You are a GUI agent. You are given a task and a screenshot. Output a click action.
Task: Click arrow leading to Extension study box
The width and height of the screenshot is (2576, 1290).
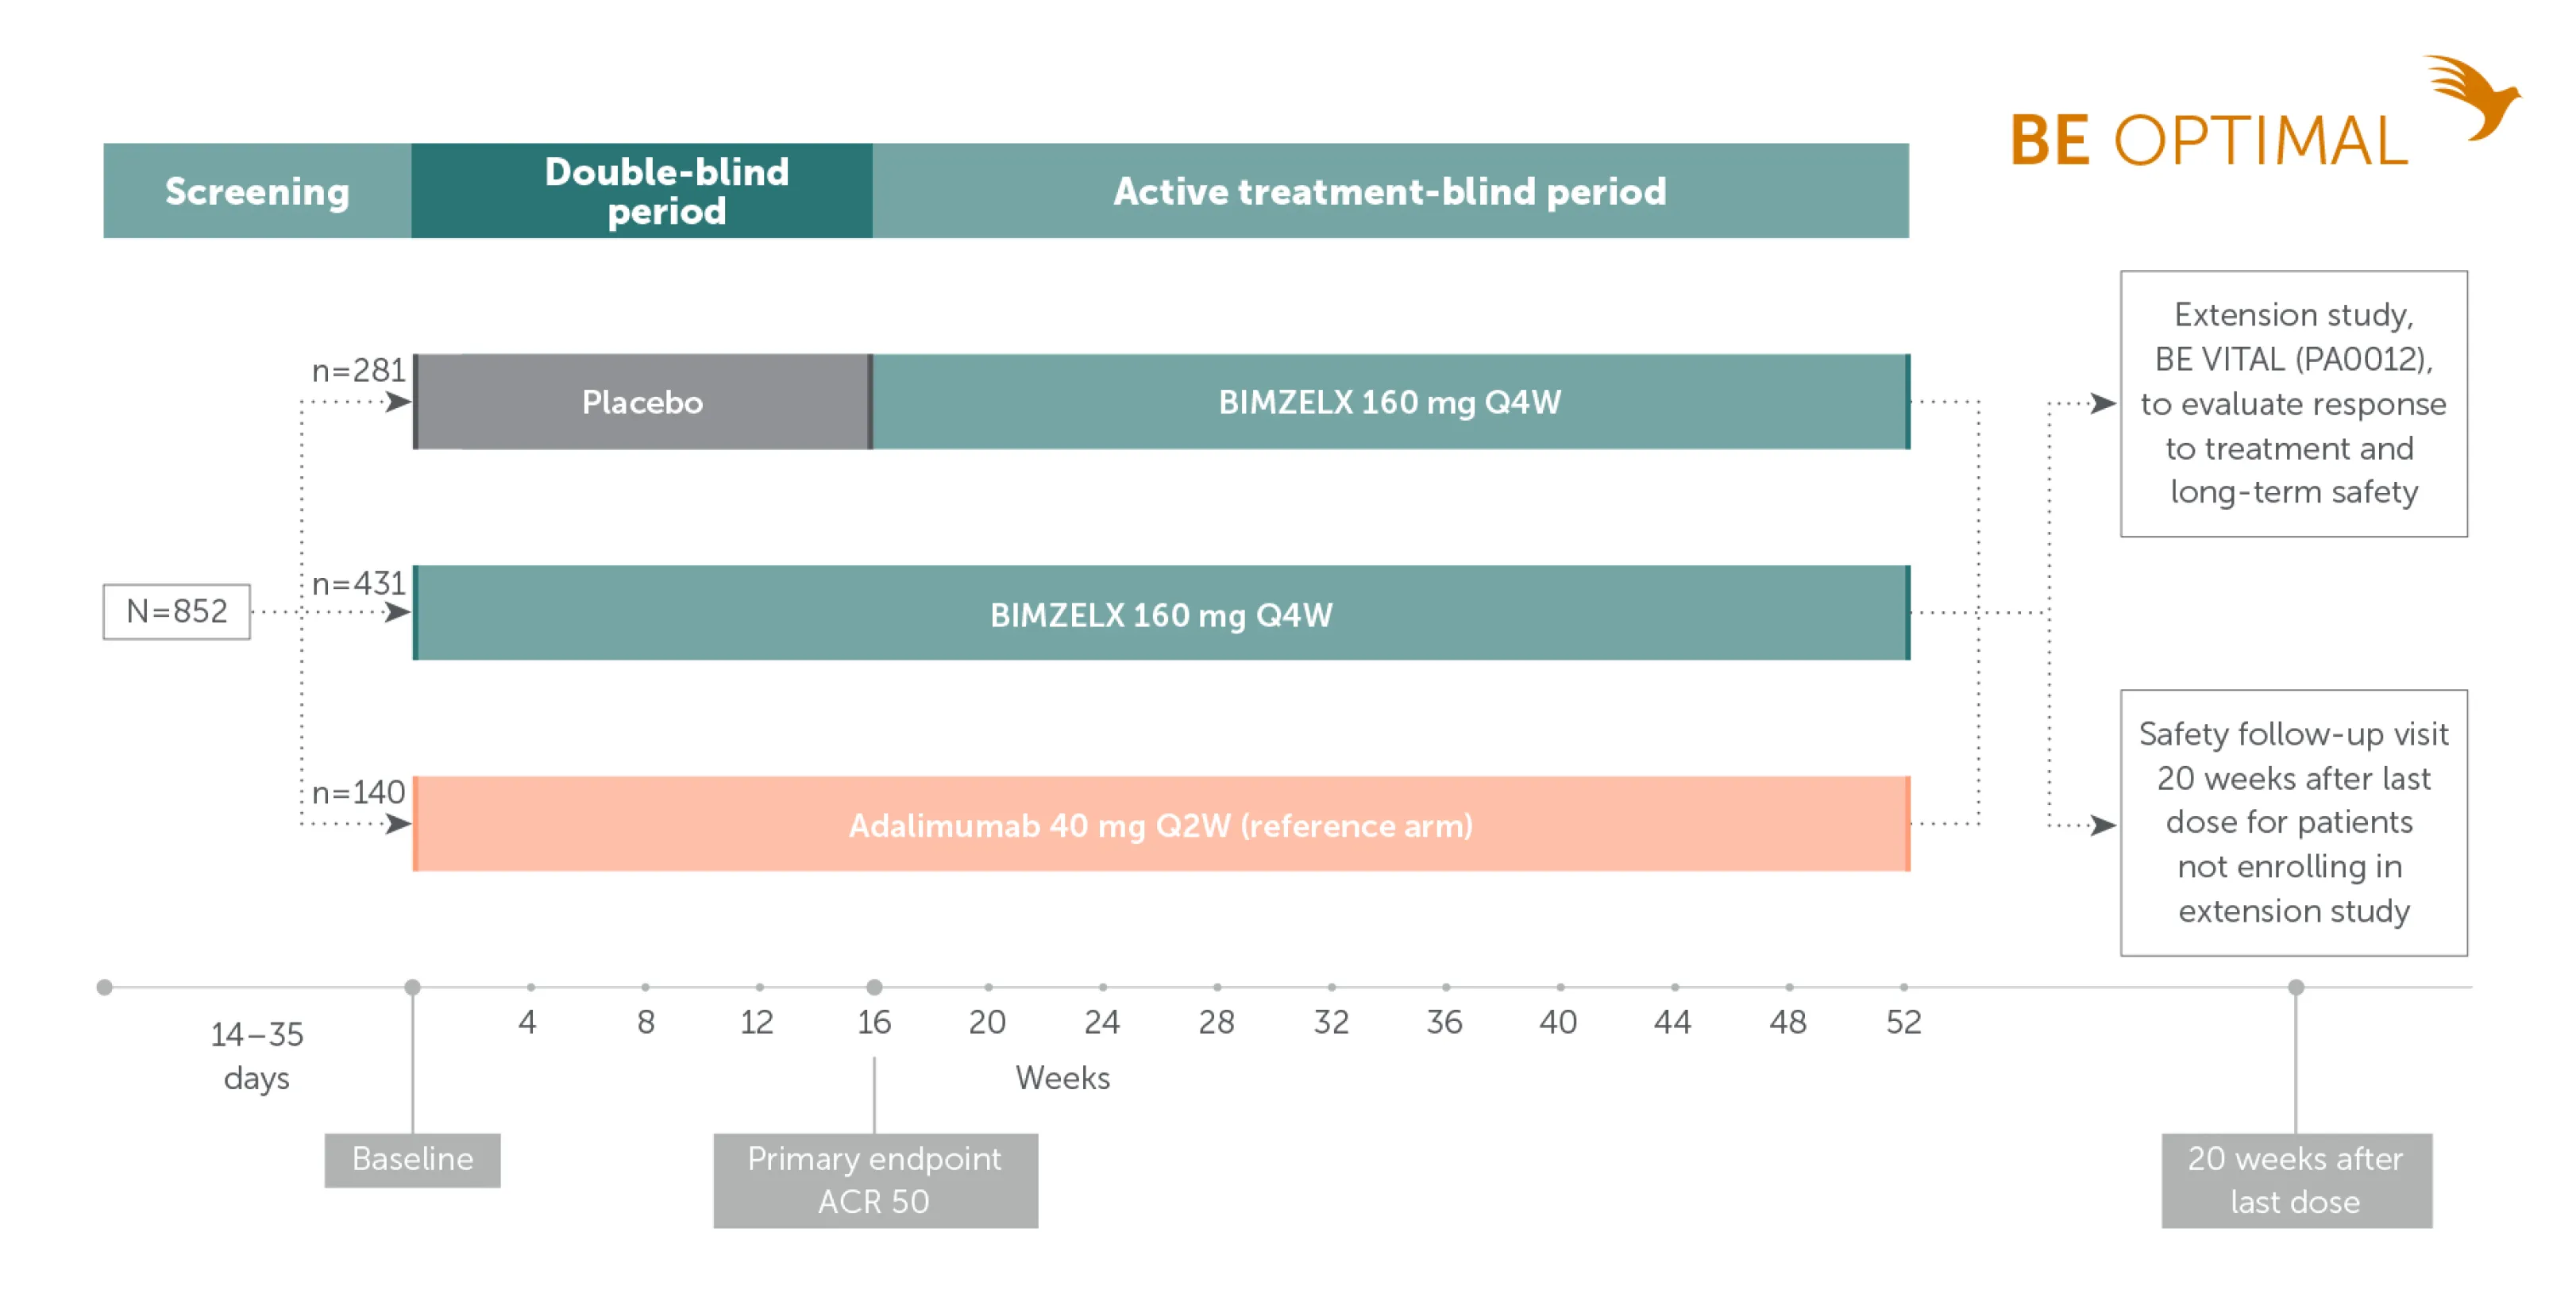pyautogui.click(x=2102, y=404)
